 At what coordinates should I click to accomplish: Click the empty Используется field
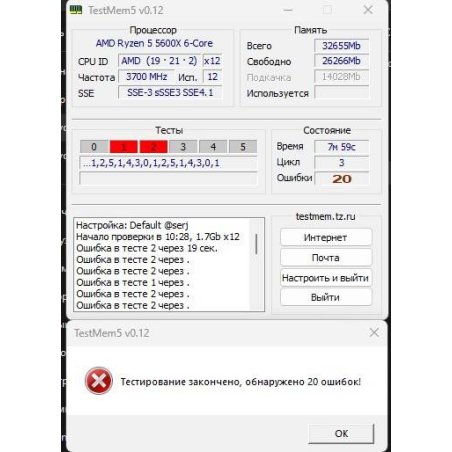pyautogui.click(x=341, y=92)
